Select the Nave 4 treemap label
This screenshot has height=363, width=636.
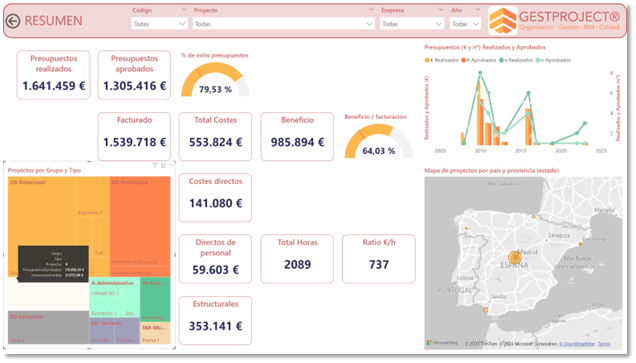pos(17,340)
